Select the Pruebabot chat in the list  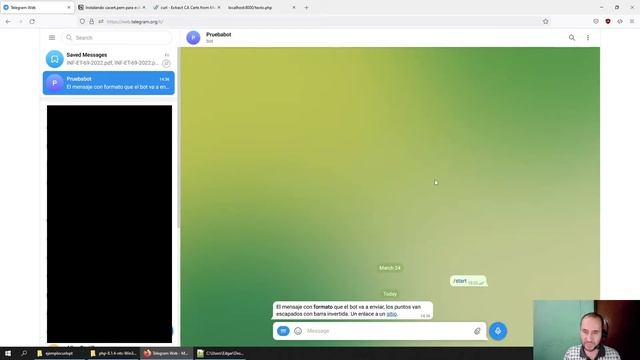click(109, 83)
